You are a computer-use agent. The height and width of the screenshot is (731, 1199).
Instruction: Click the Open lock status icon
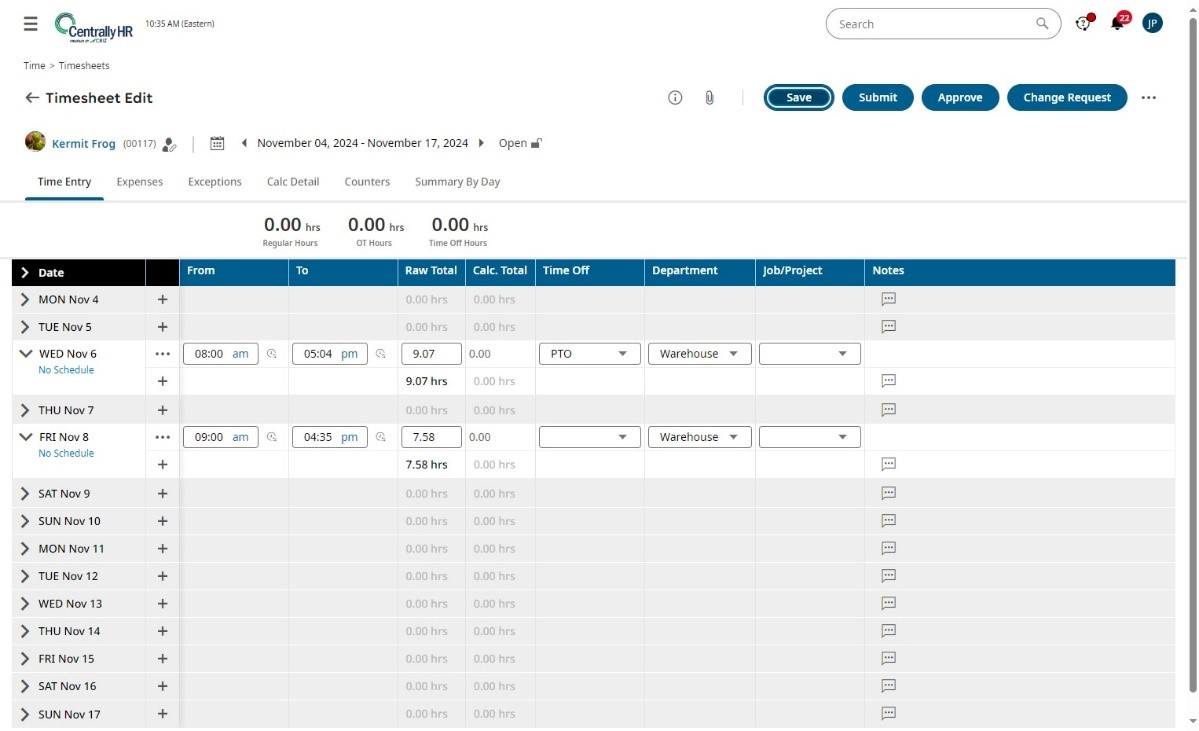pyautogui.click(x=536, y=143)
